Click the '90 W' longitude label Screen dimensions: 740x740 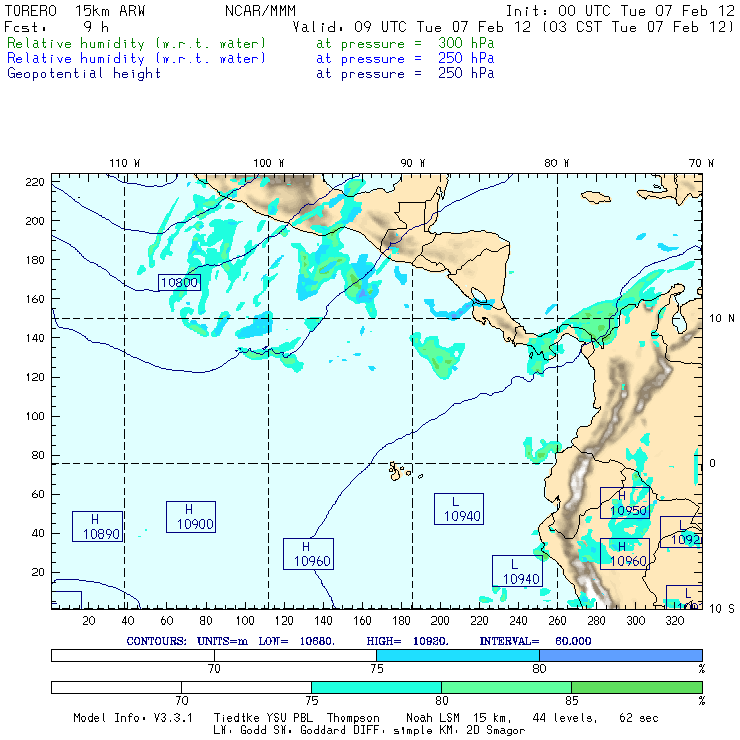[412, 163]
